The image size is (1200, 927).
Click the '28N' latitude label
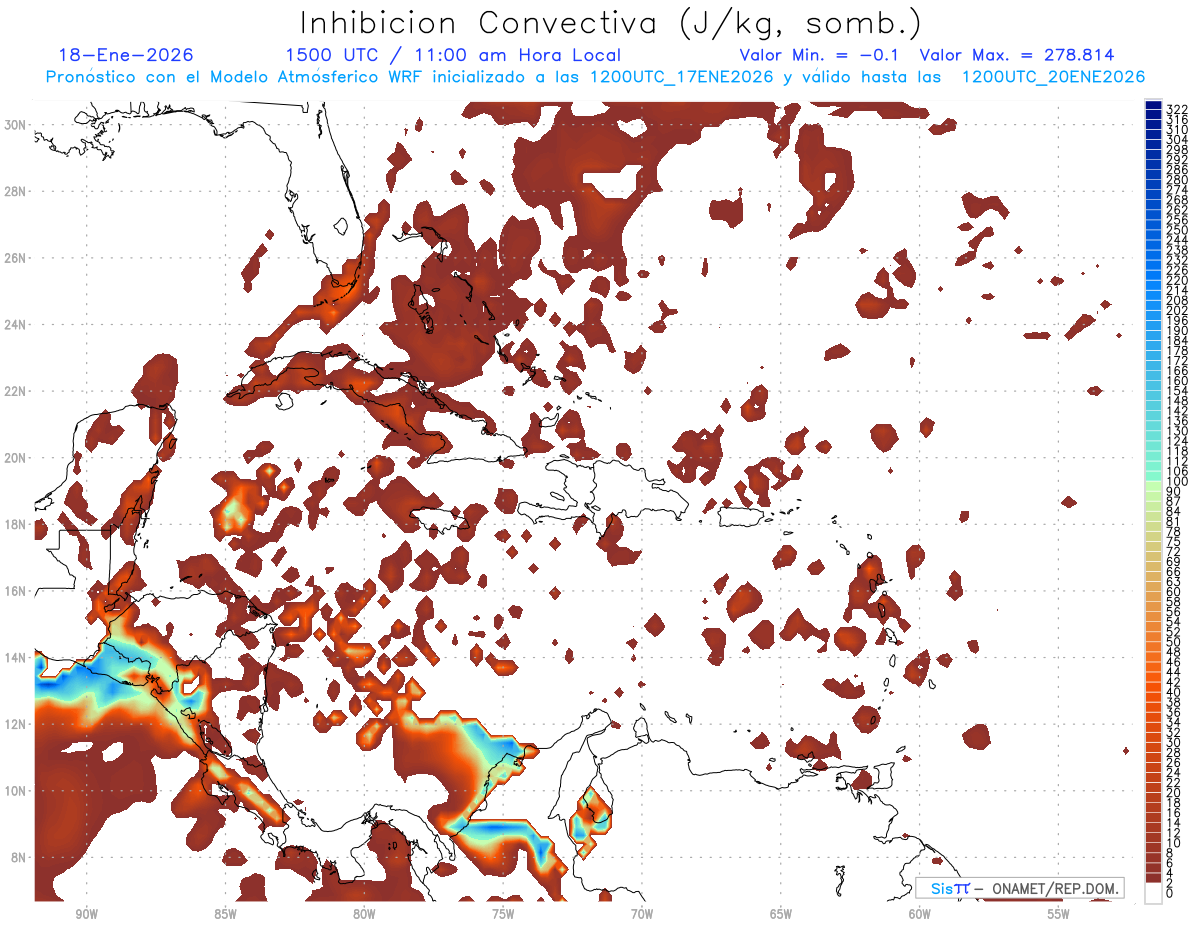coord(16,191)
